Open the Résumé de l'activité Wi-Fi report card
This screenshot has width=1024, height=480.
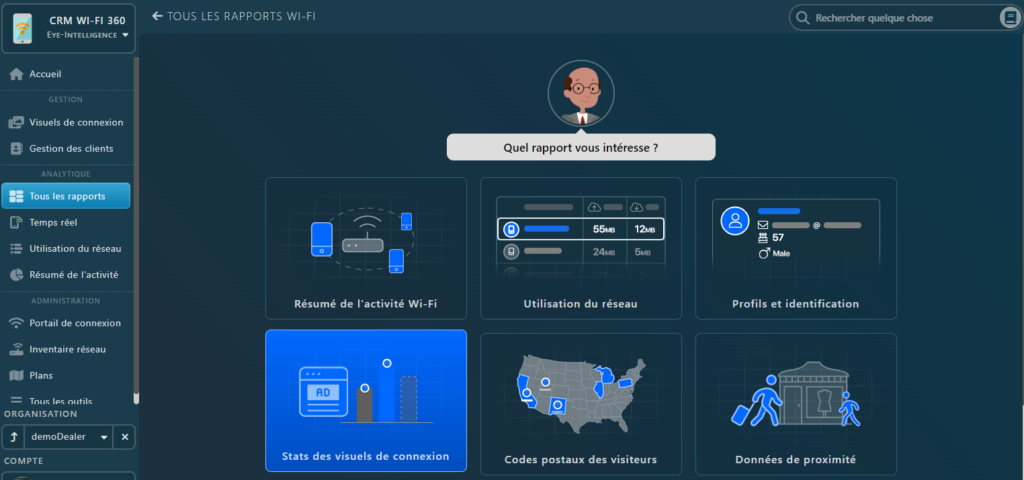click(366, 248)
